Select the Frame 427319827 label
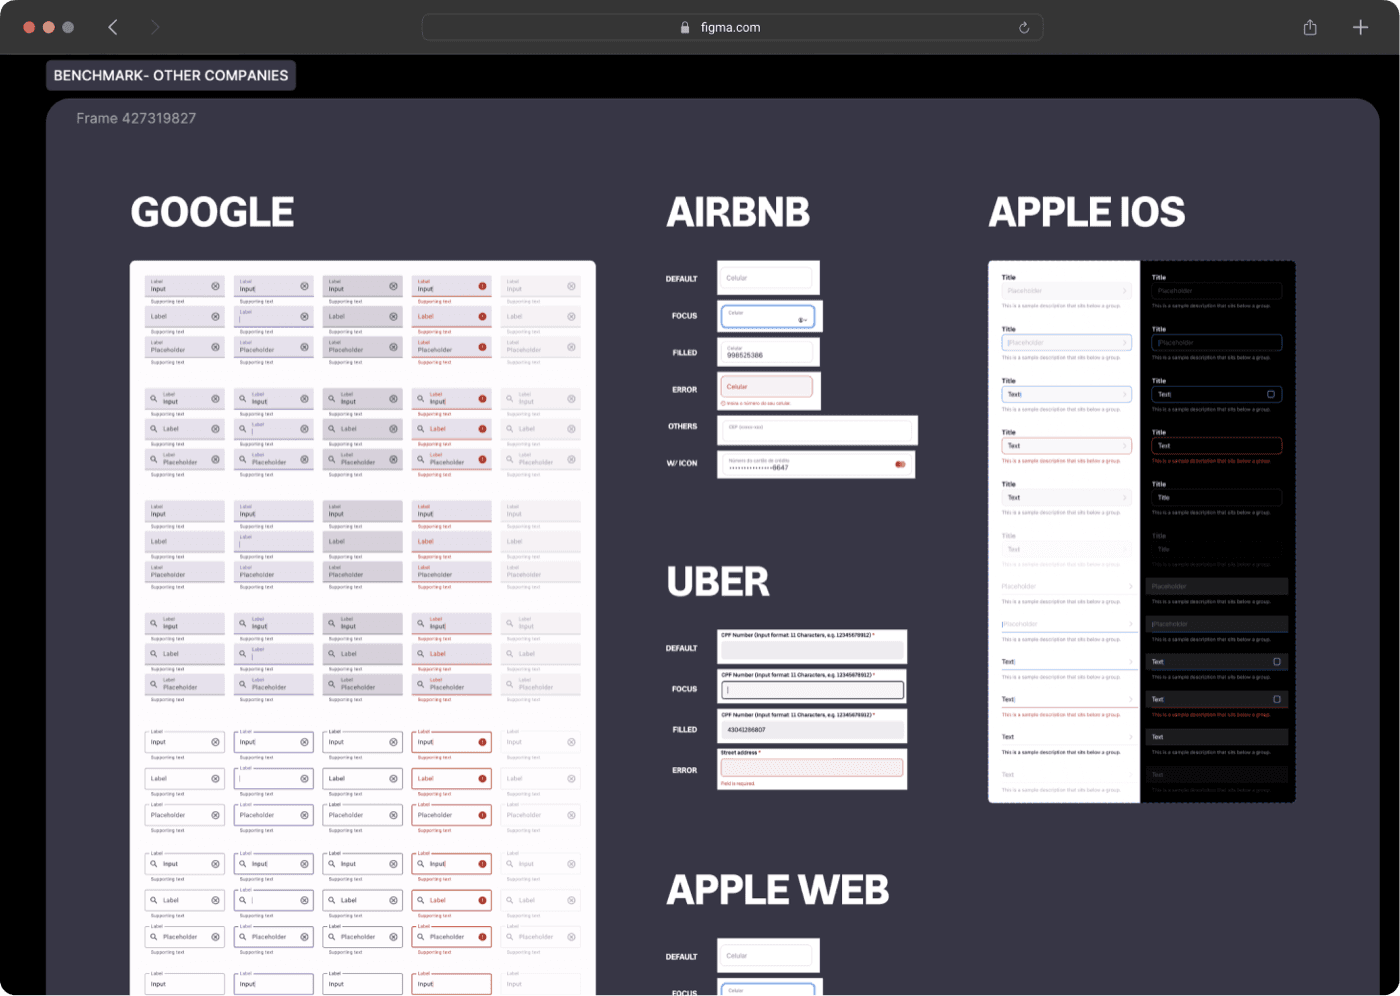This screenshot has height=996, width=1400. click(136, 118)
